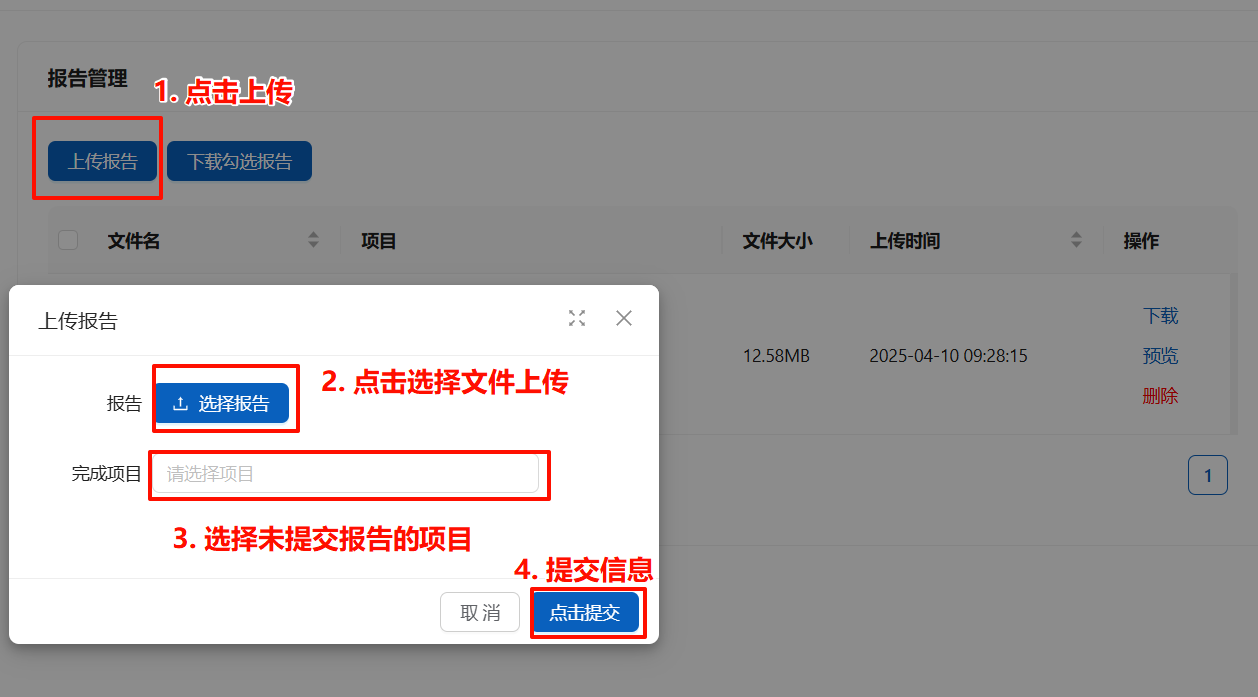Expand the upload dialog to fullscreen
Viewport: 1258px width, 697px height.
pyautogui.click(x=577, y=318)
